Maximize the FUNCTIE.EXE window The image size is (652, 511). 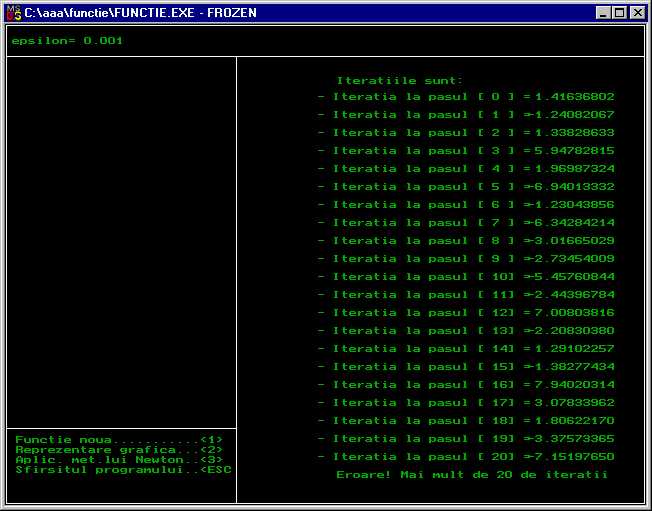click(x=620, y=13)
